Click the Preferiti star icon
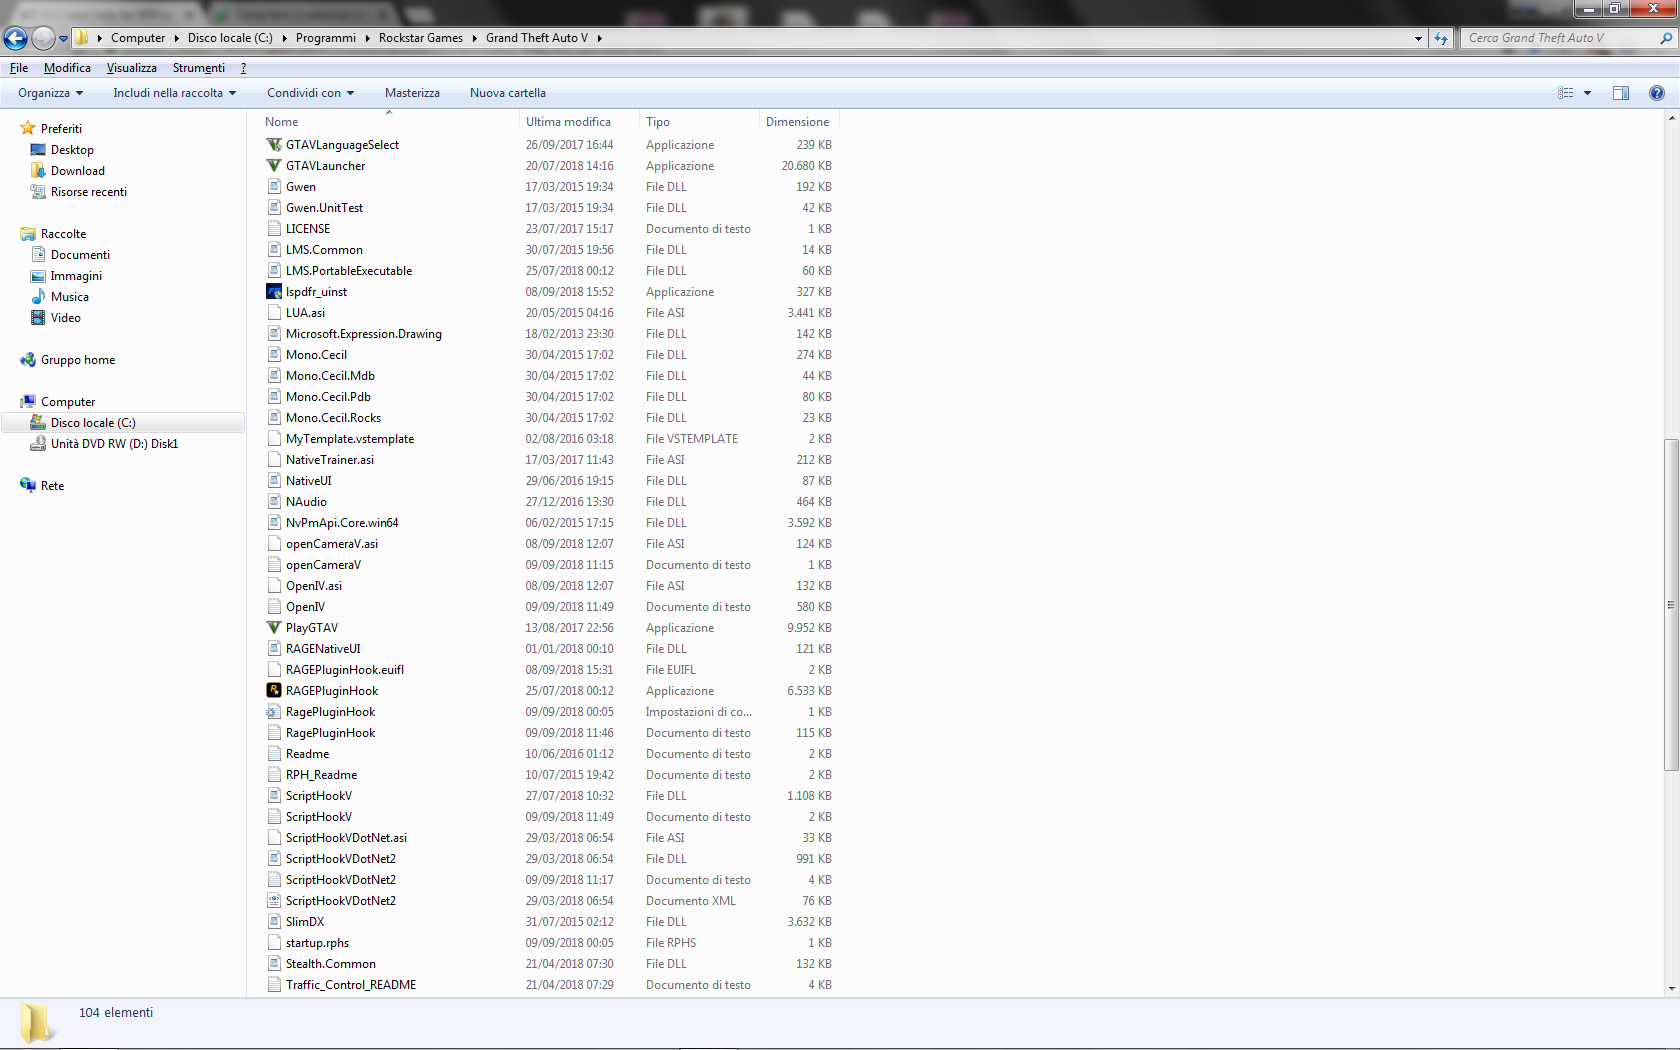 coord(28,129)
